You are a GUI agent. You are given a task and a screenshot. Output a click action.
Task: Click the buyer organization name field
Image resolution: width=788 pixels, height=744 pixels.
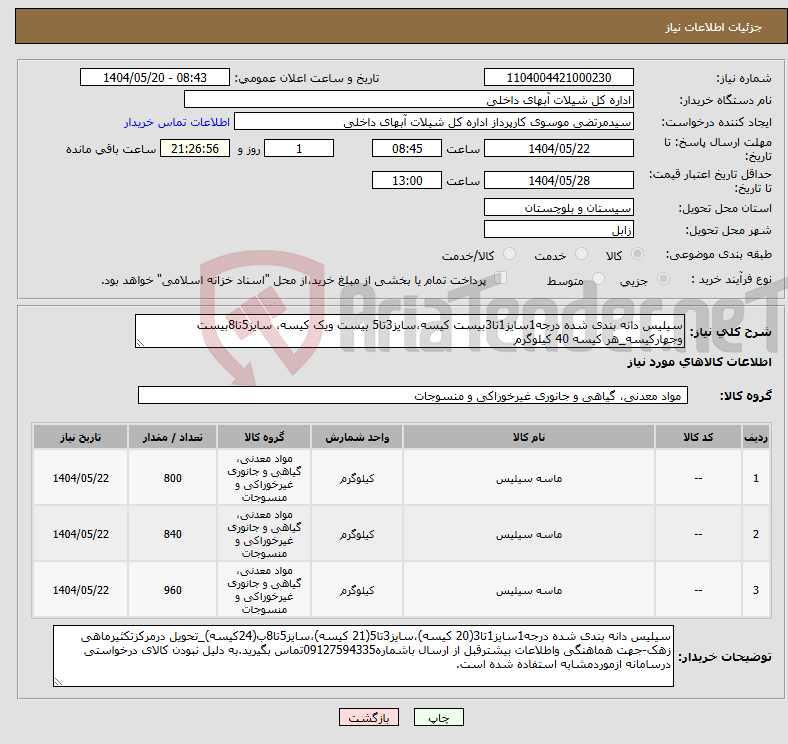(x=409, y=100)
